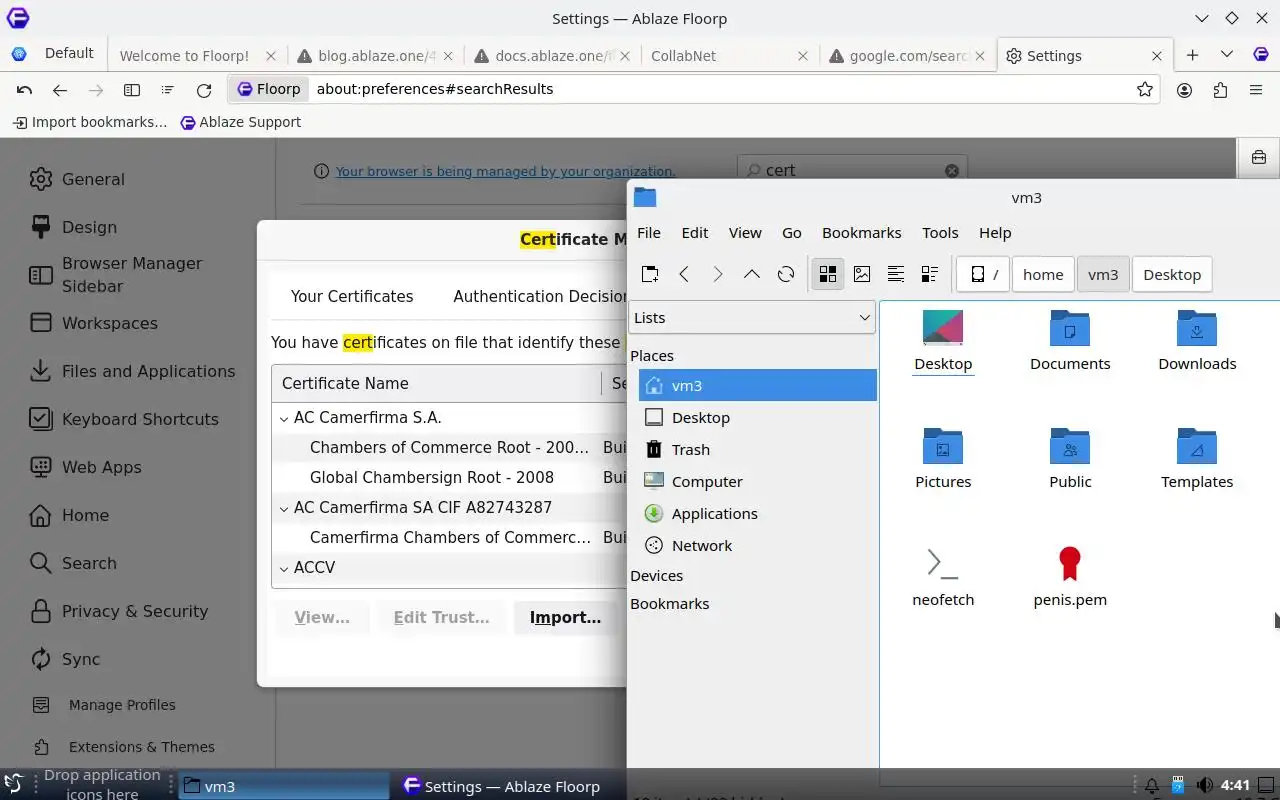Click the volume icon in system tray
Viewport: 1280px width, 800px height.
coord(1205,786)
